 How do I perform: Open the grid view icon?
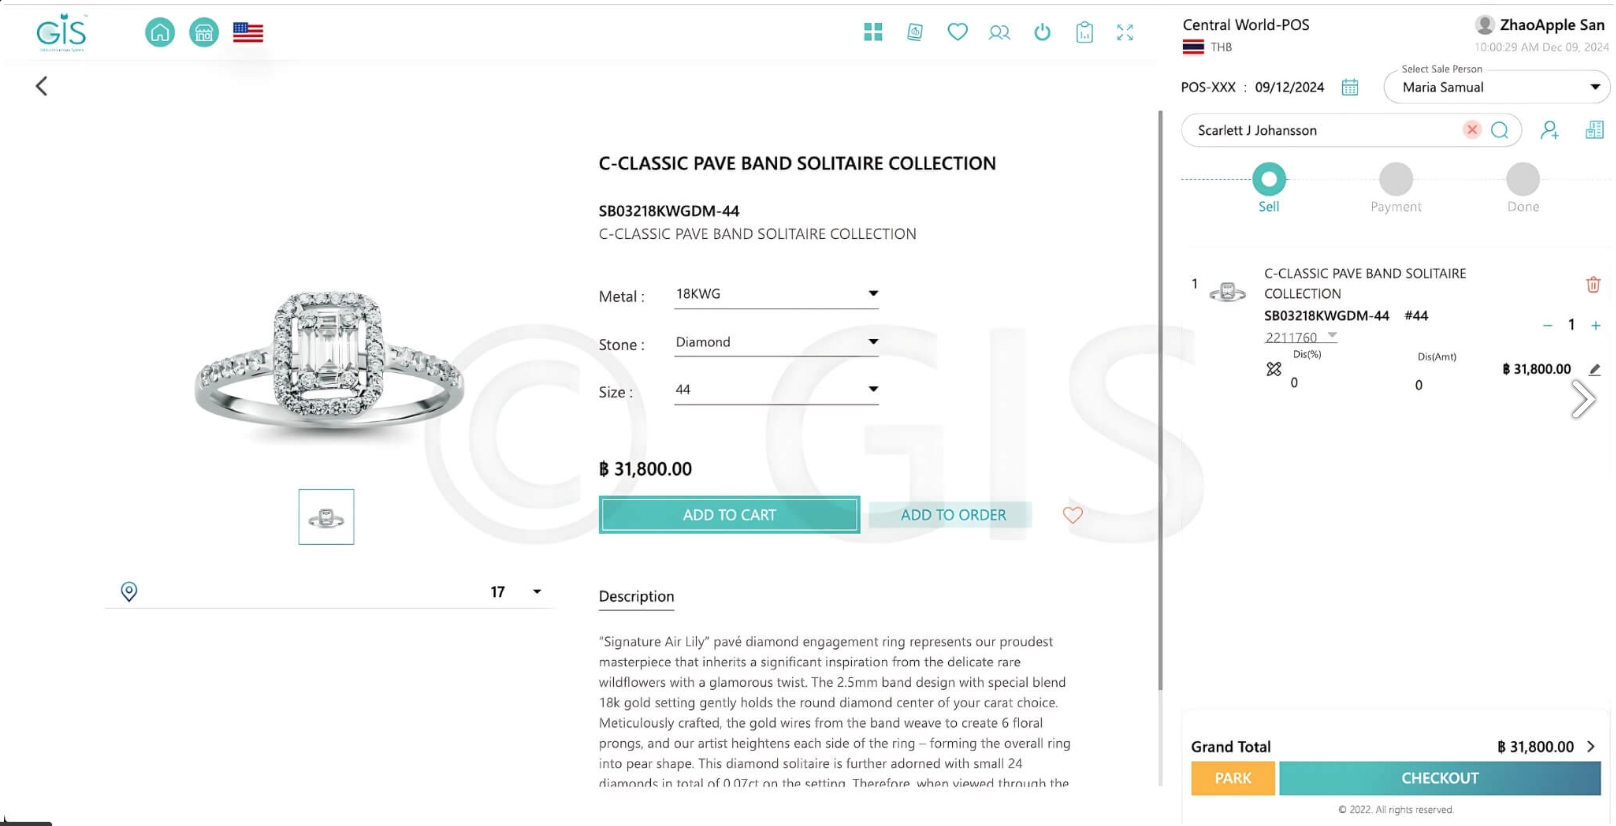[873, 33]
